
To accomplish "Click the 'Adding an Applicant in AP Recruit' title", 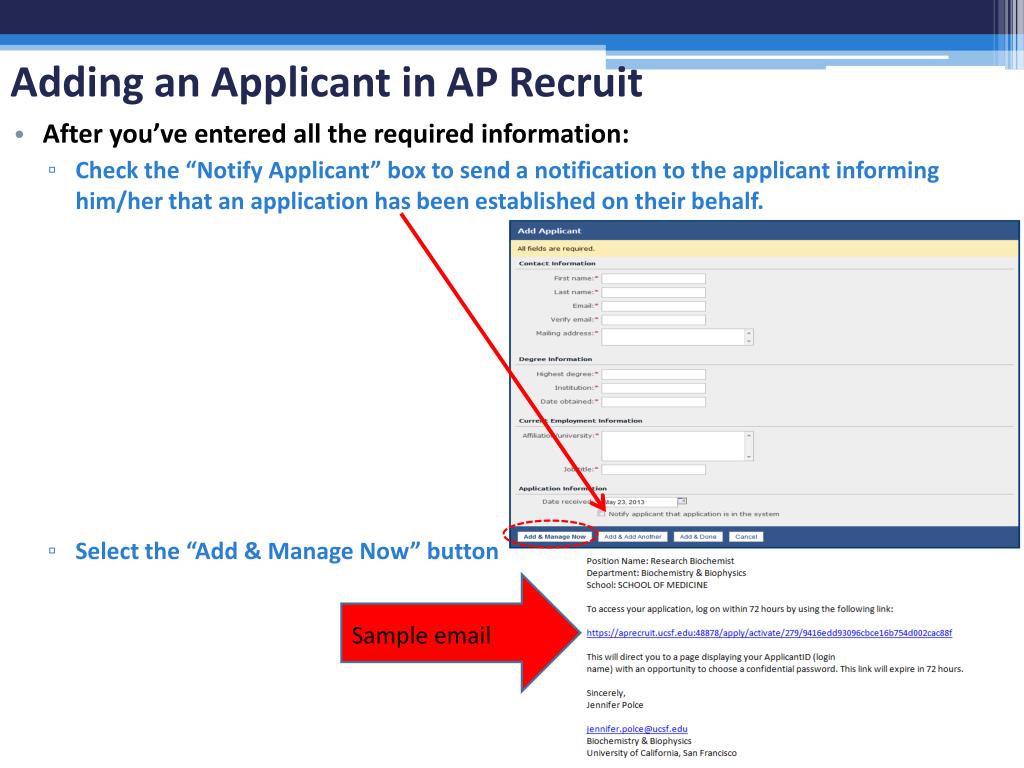I will 327,83.
